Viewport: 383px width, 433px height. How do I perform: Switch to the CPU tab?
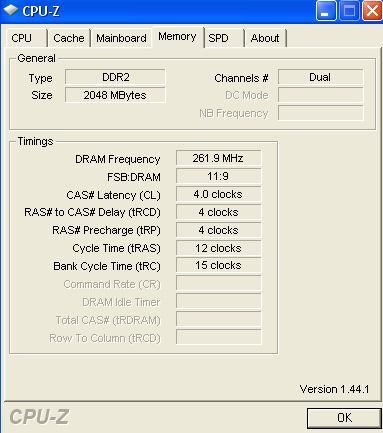click(x=26, y=38)
